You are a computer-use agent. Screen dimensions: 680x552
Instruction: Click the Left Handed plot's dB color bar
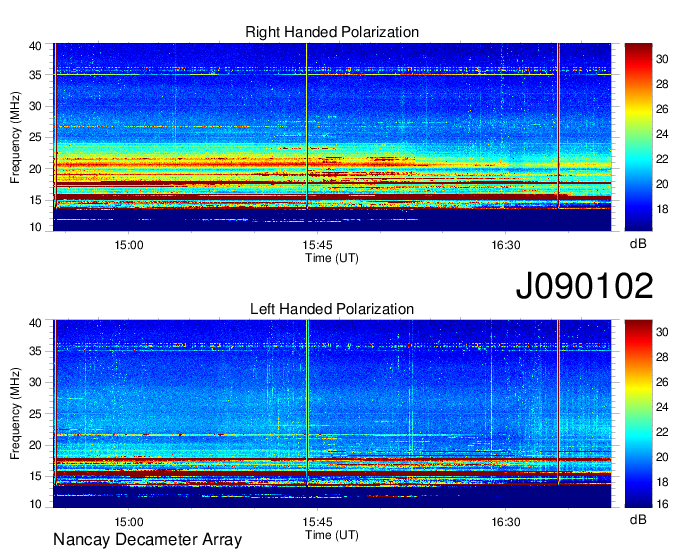(638, 414)
